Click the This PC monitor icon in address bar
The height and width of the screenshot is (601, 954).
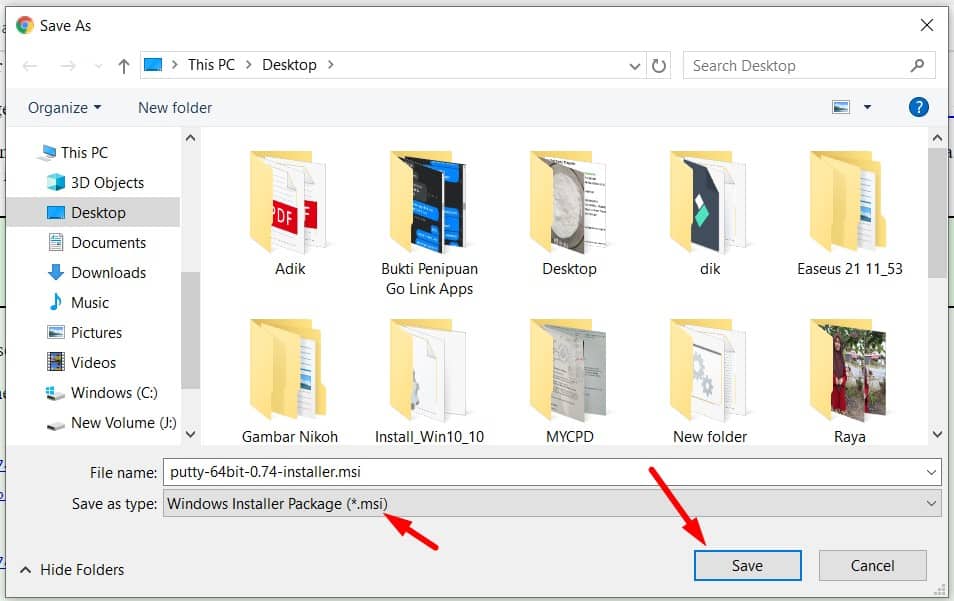tap(153, 65)
